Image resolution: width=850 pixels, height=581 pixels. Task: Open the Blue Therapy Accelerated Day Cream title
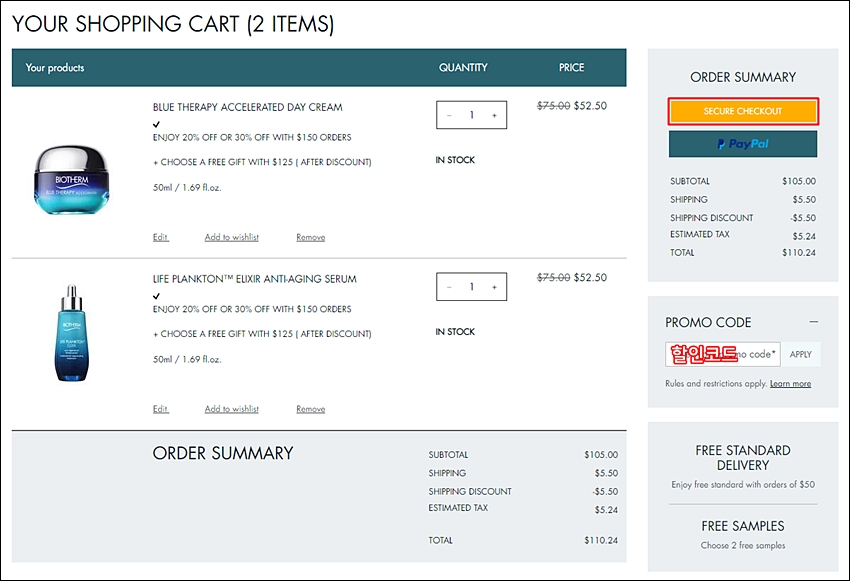tap(248, 107)
